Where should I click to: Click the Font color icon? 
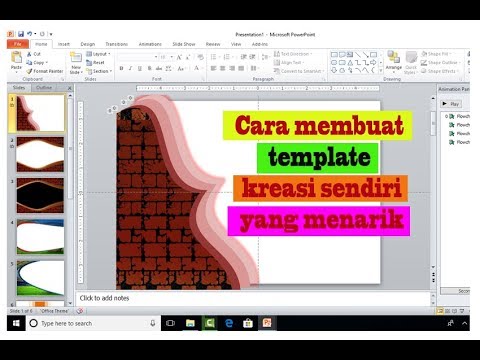coord(197,68)
